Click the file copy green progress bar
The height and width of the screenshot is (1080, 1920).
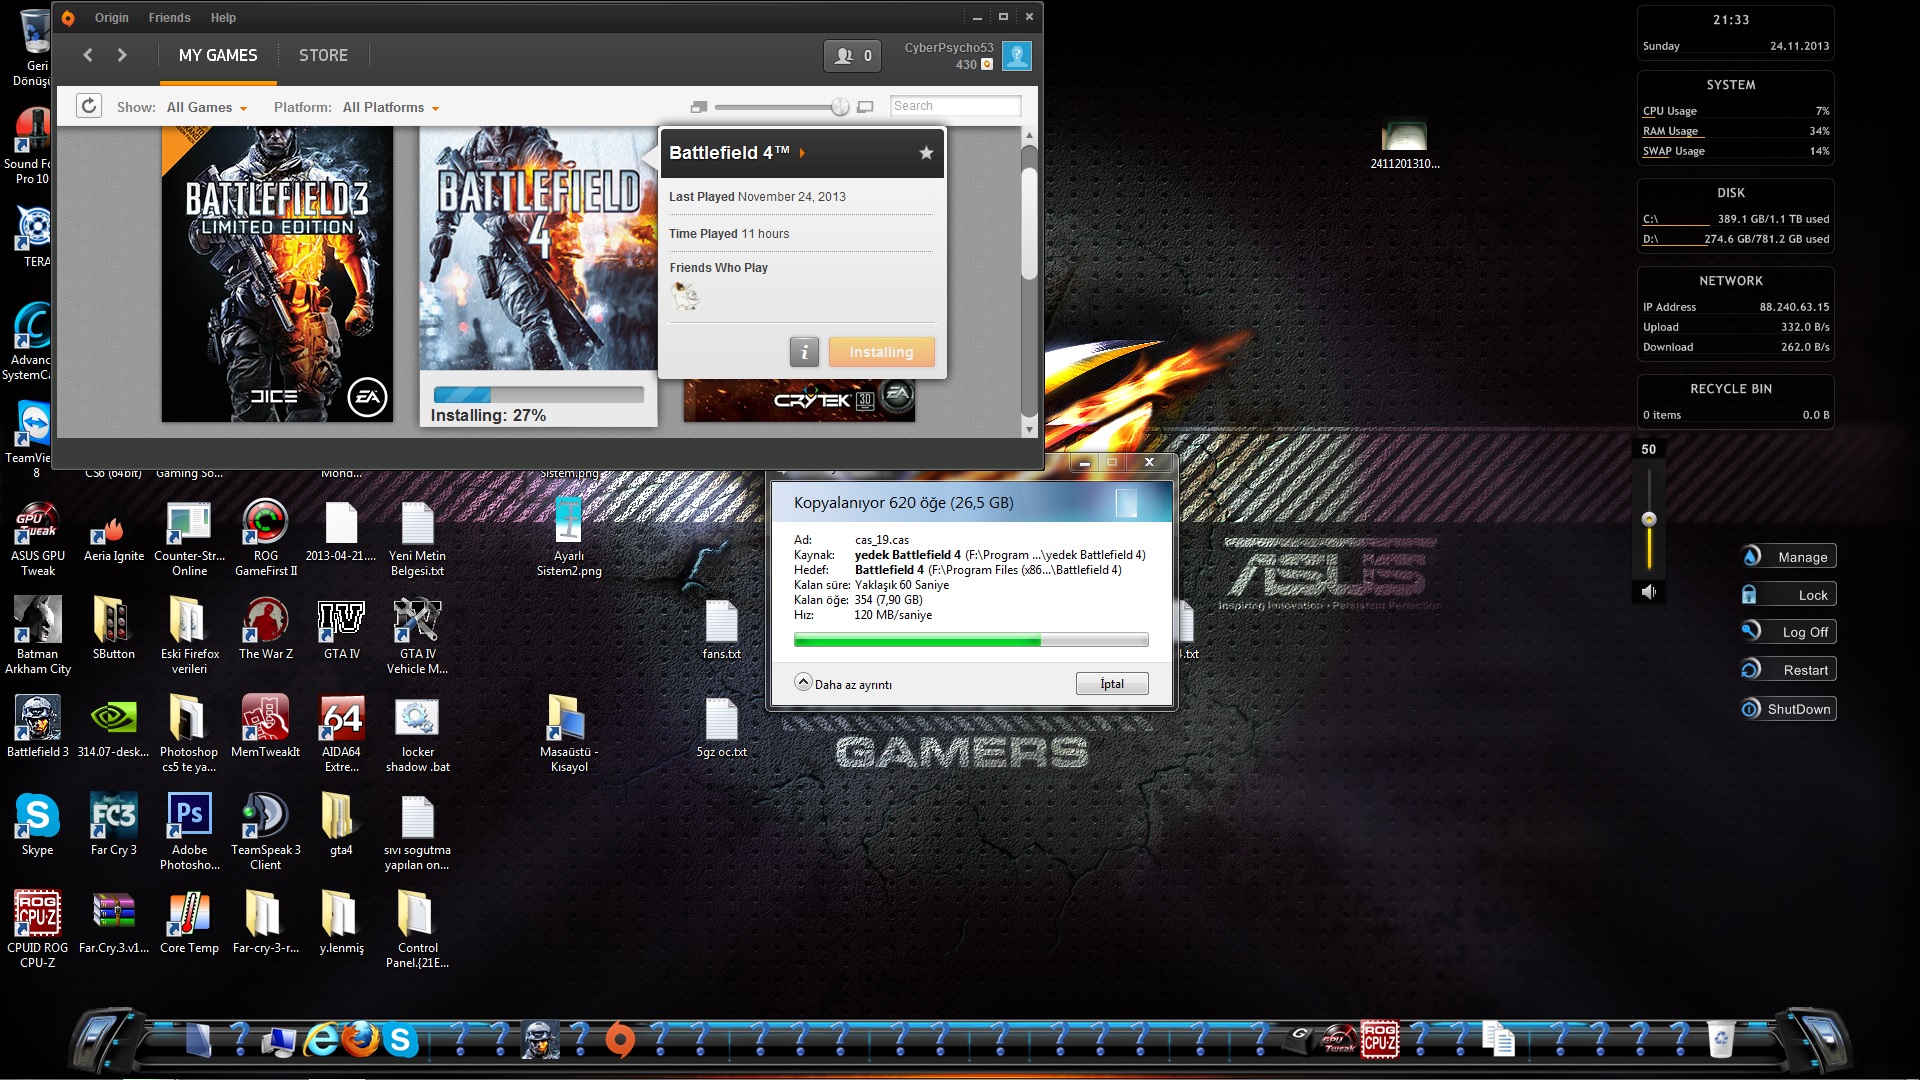tap(970, 640)
